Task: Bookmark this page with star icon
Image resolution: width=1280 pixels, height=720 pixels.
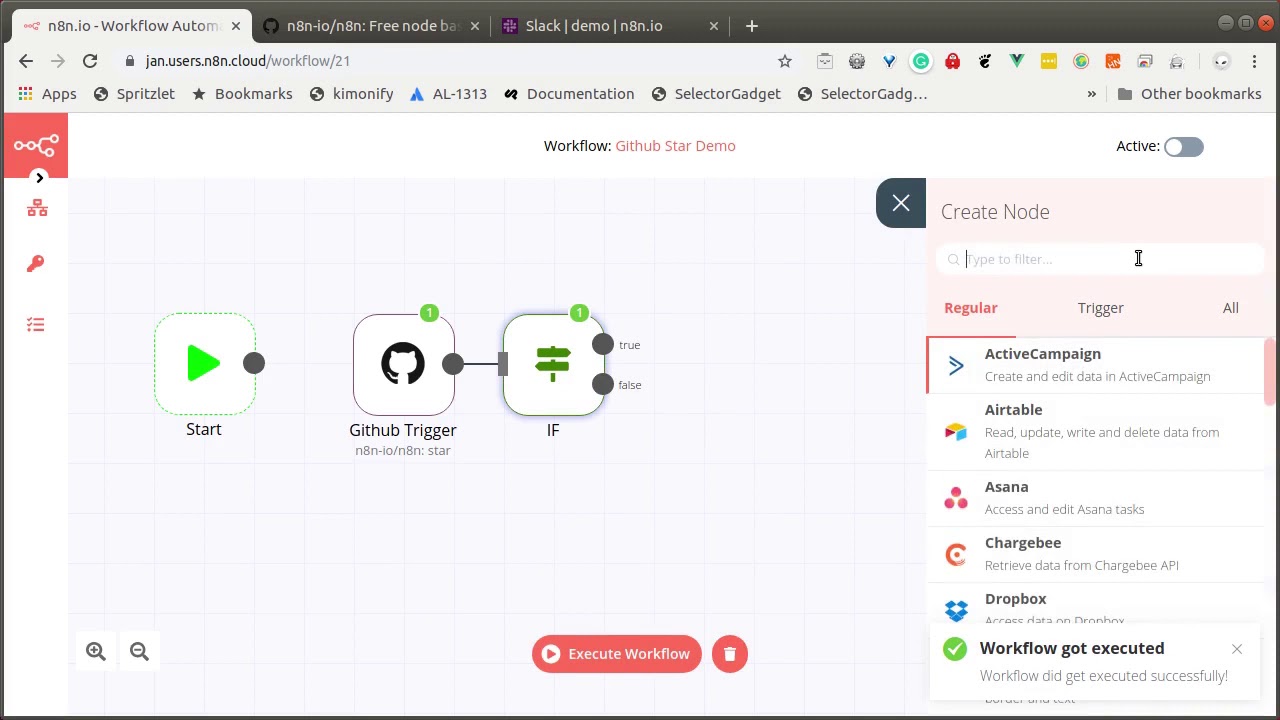Action: click(785, 62)
